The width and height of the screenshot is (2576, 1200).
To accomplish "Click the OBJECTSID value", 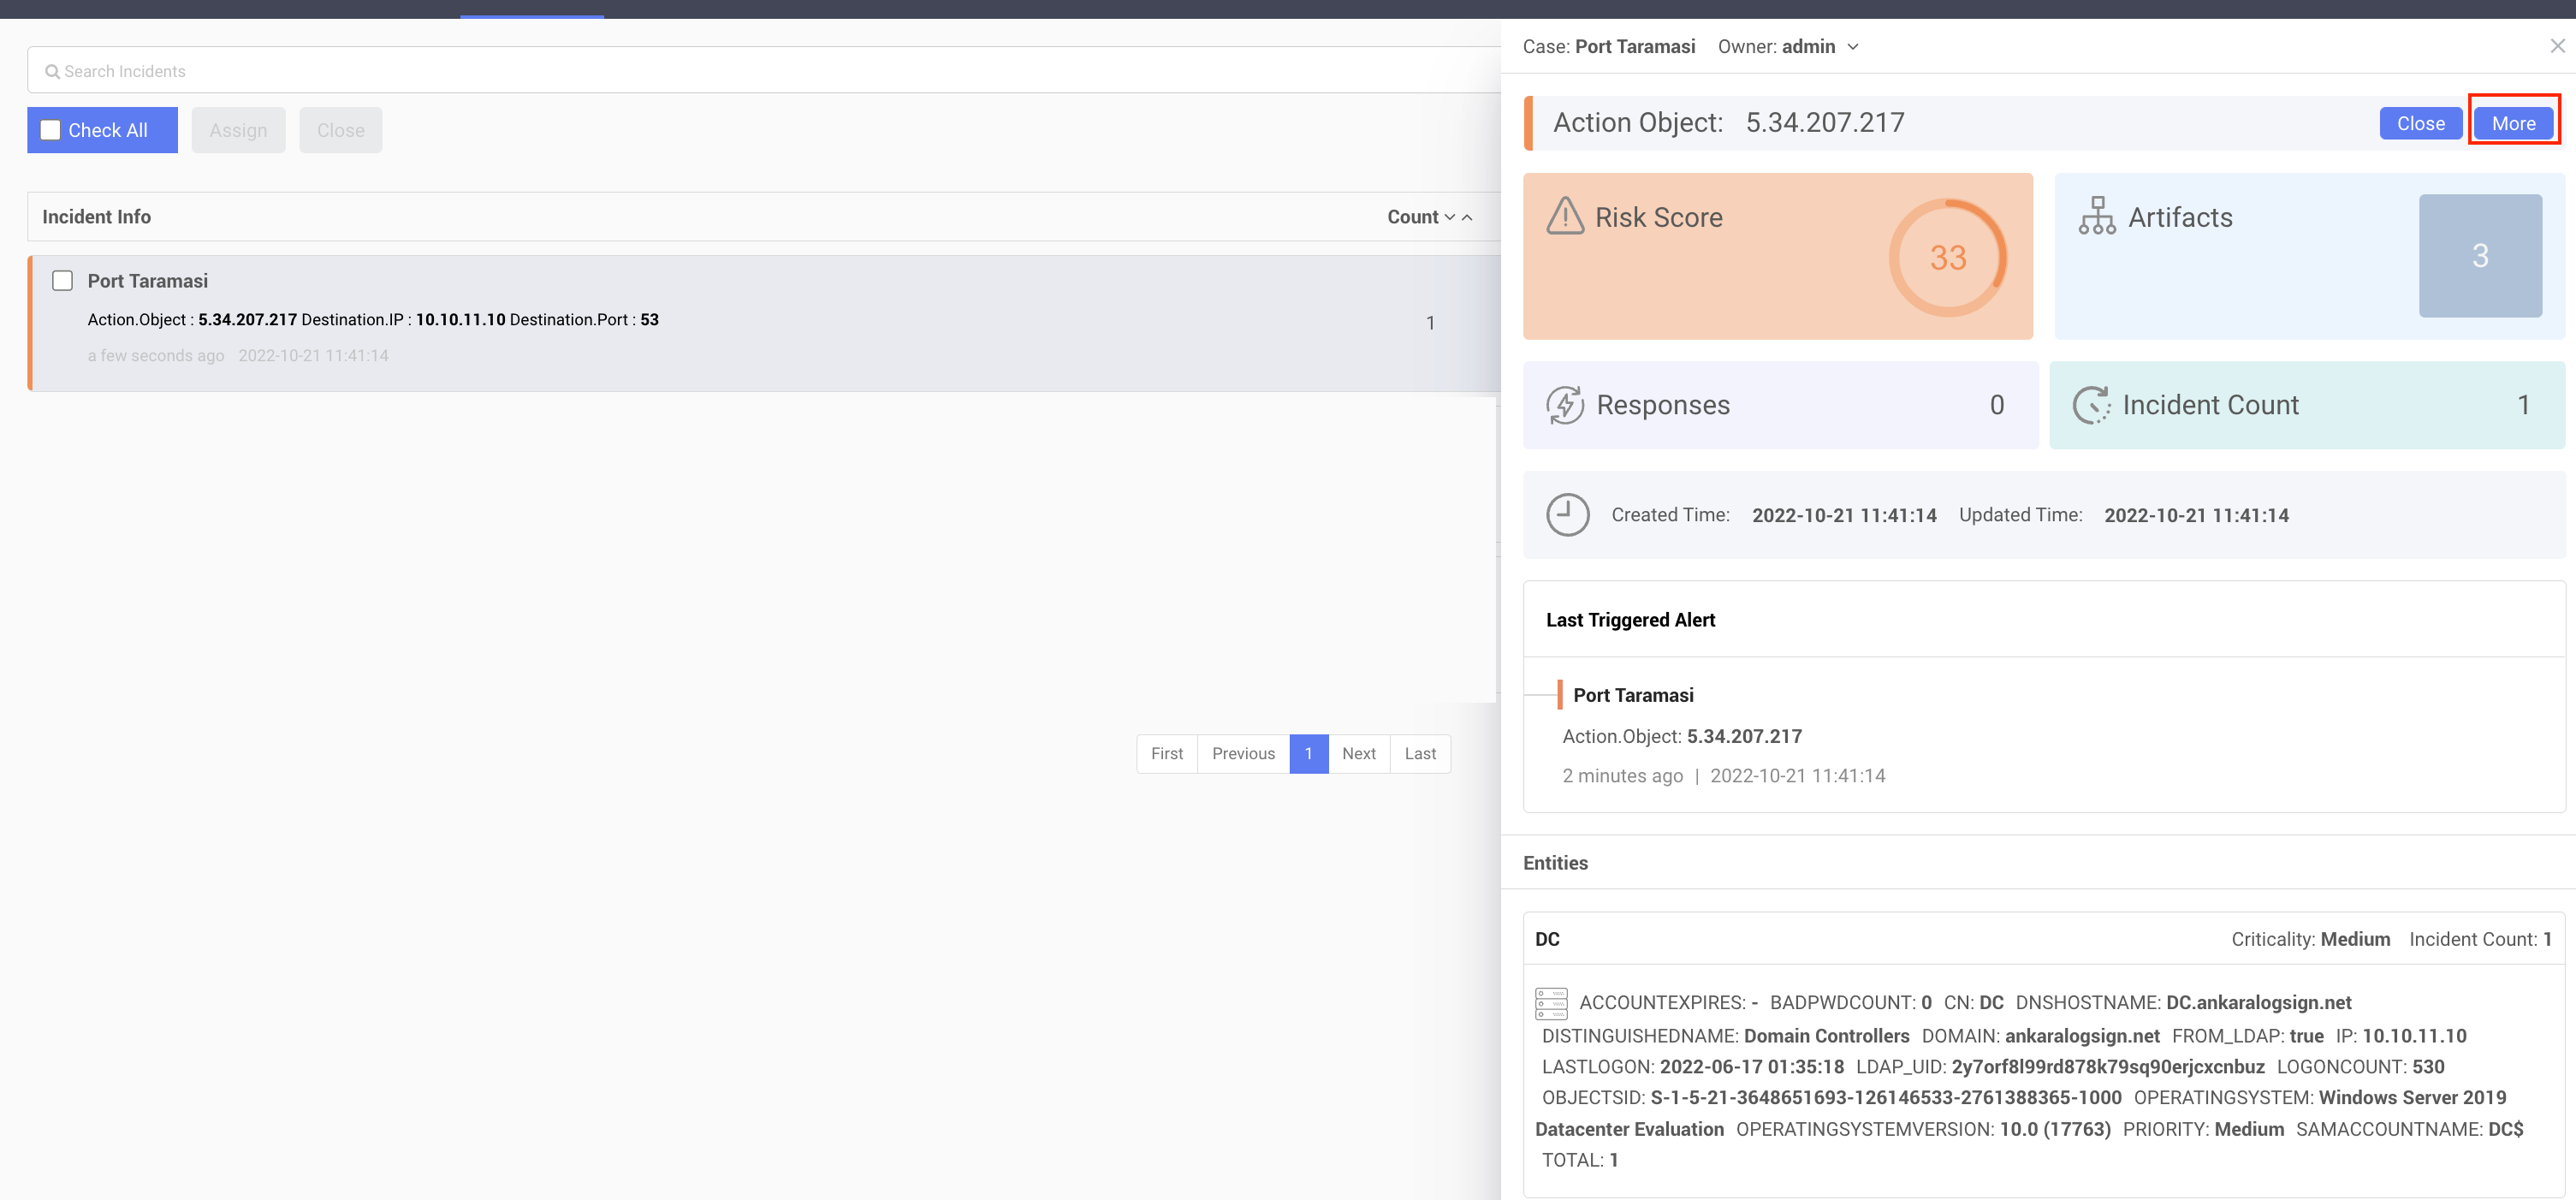I will tap(1885, 1098).
